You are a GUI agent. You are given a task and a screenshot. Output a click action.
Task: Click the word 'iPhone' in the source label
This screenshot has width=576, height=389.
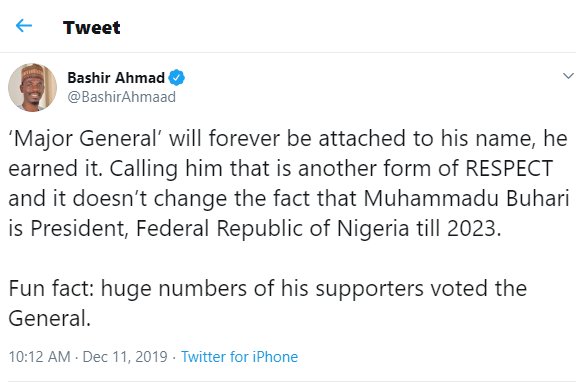(x=276, y=357)
